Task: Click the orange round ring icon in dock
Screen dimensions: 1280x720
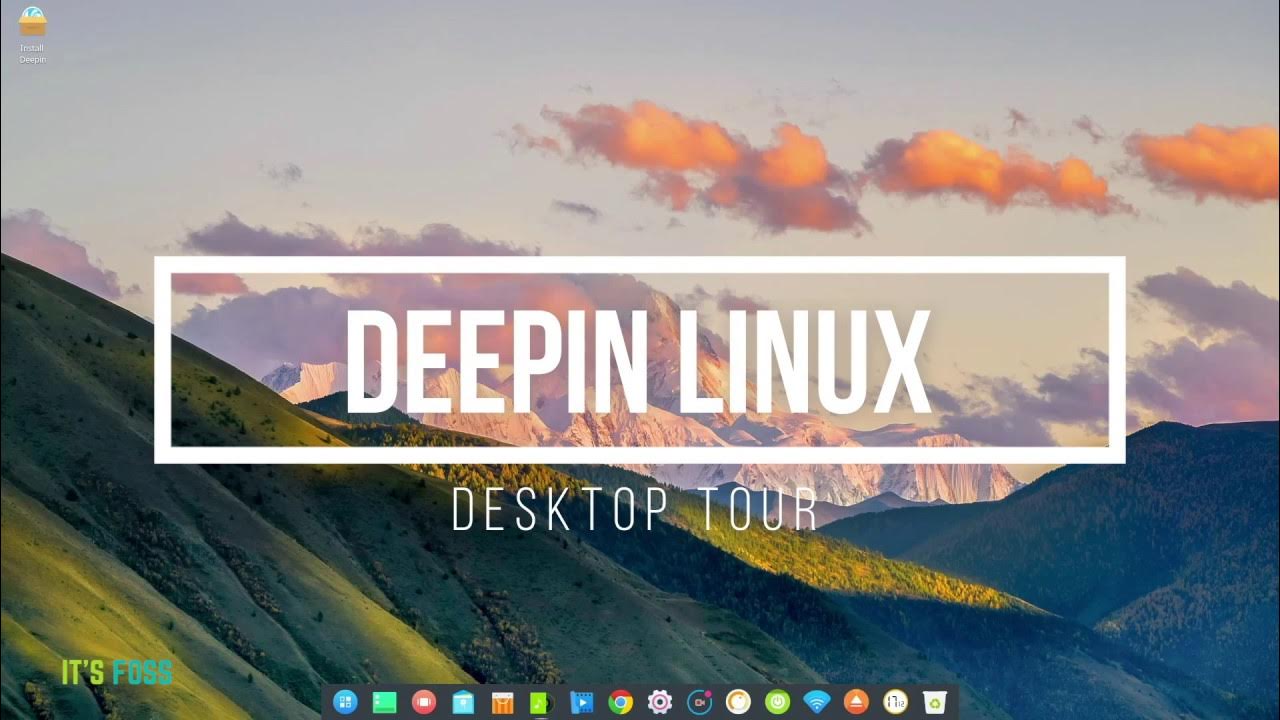Action: click(738, 702)
